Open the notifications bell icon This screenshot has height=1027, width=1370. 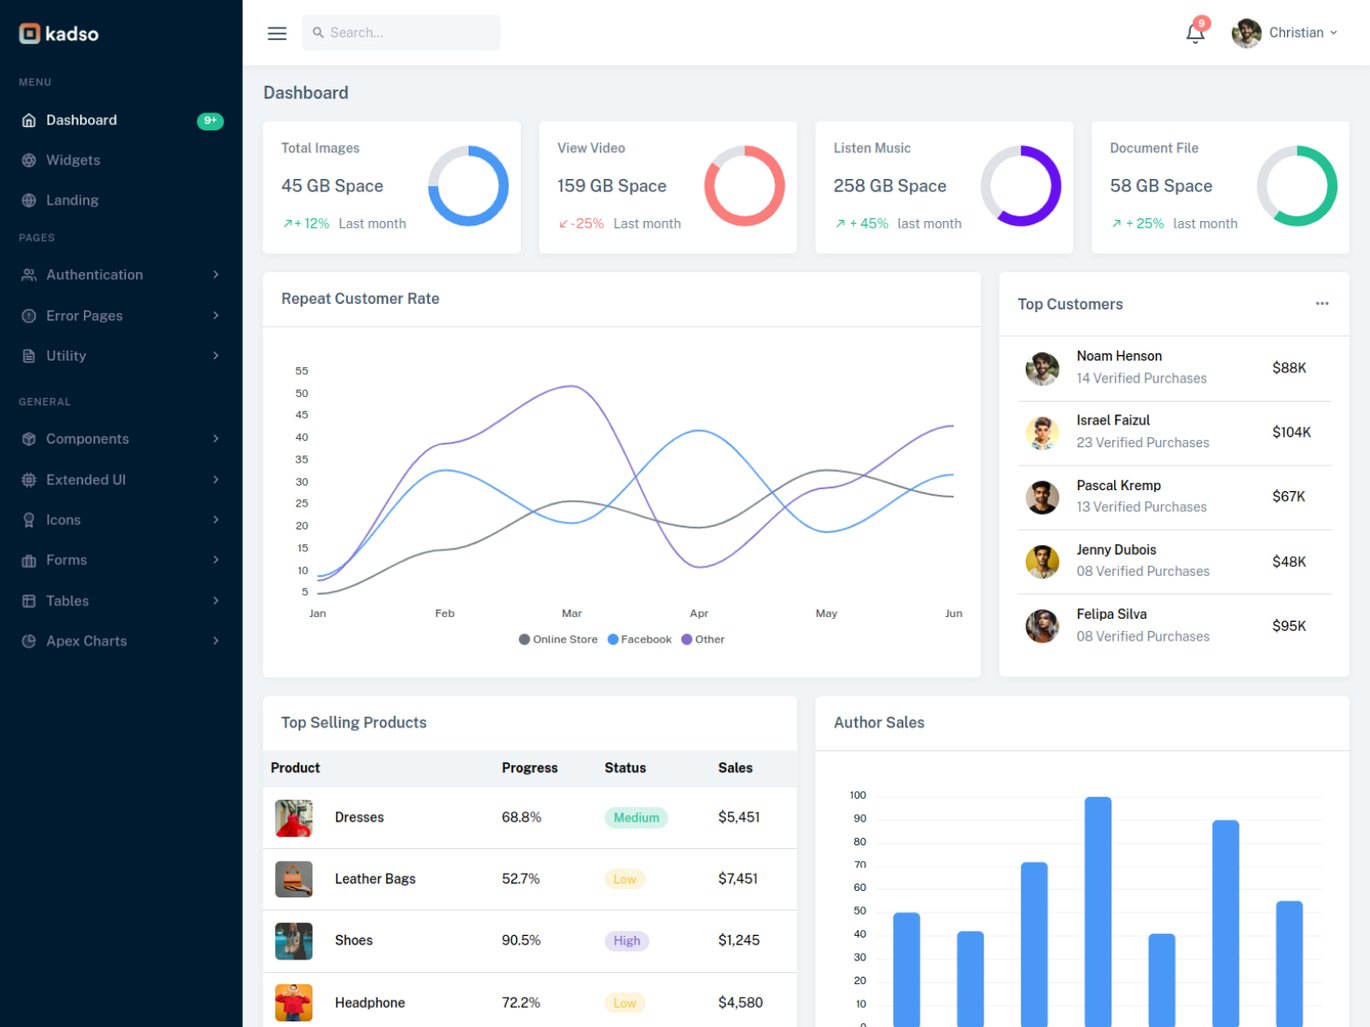pos(1195,33)
